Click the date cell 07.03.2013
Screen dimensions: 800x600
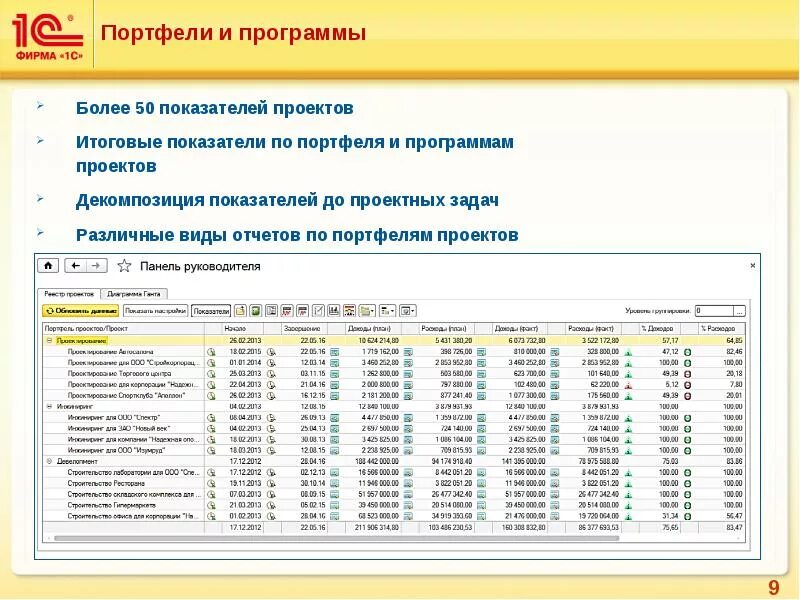(243, 494)
